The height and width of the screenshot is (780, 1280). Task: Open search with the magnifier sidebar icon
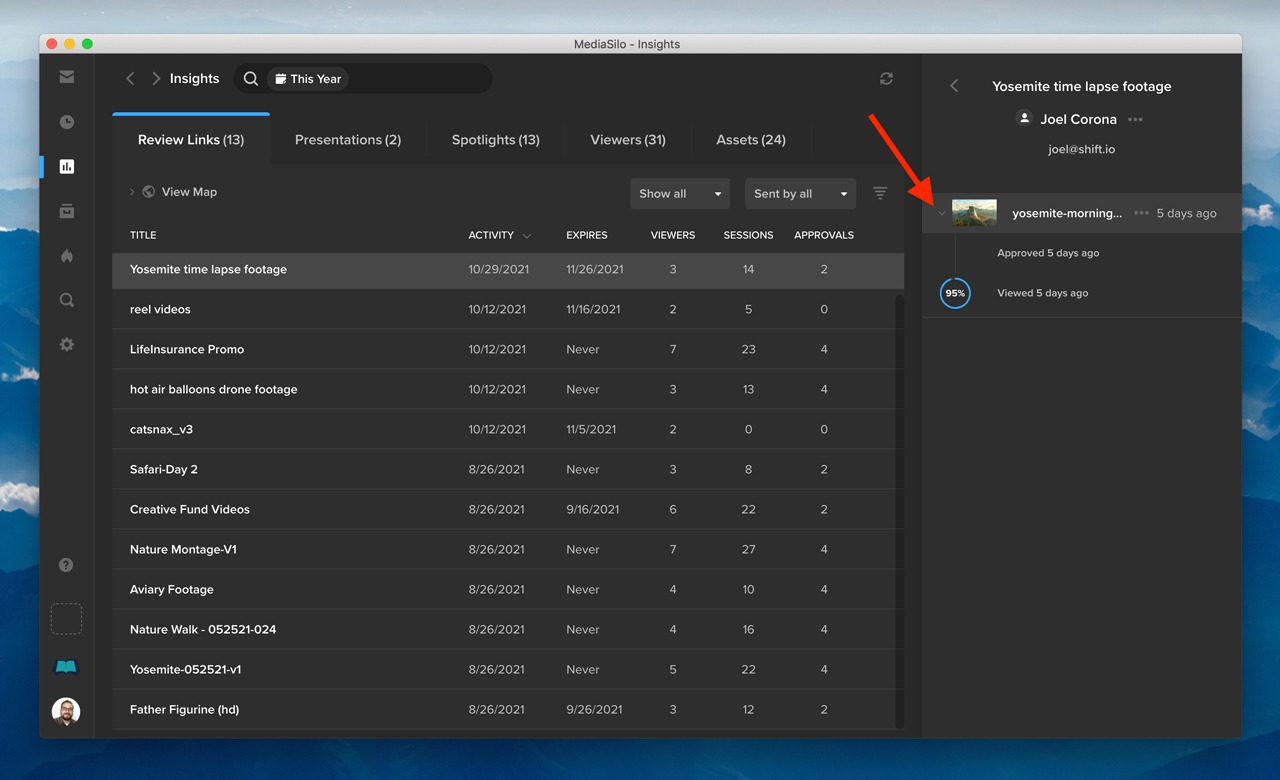pos(66,299)
